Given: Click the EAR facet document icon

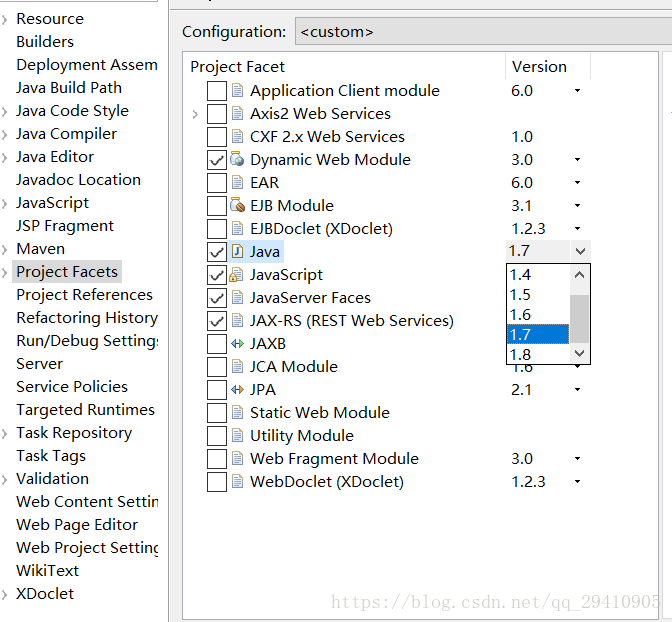Looking at the screenshot, I should pos(237,182).
